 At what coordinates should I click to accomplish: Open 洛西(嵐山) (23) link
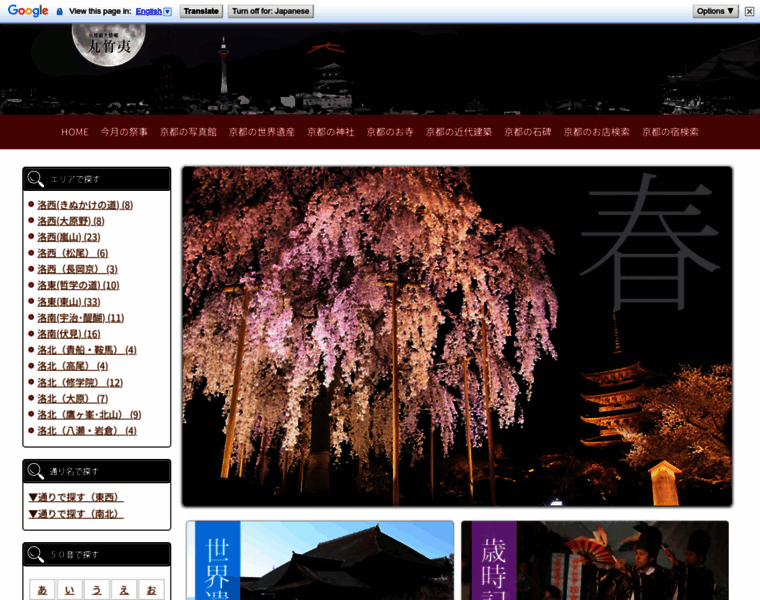click(69, 237)
